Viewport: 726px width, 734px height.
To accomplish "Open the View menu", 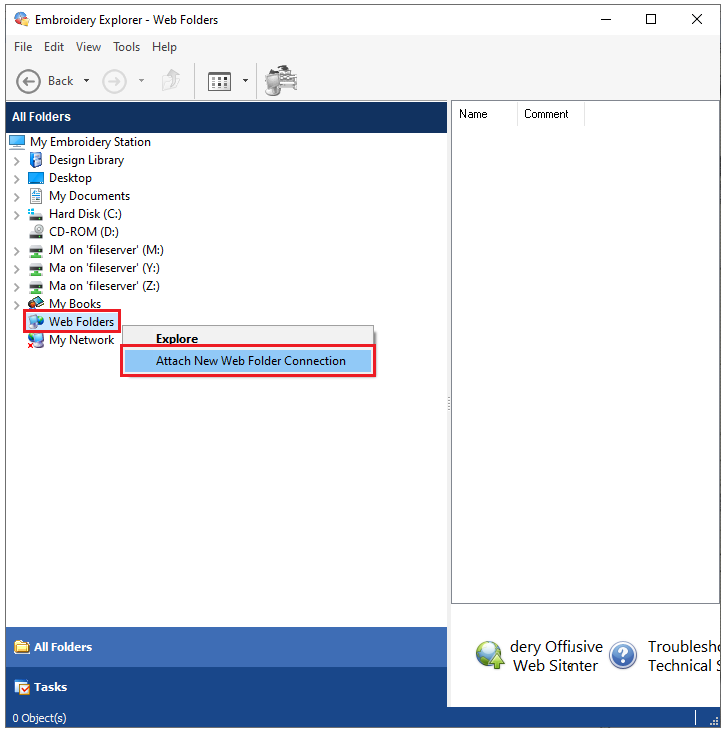I will (x=88, y=47).
